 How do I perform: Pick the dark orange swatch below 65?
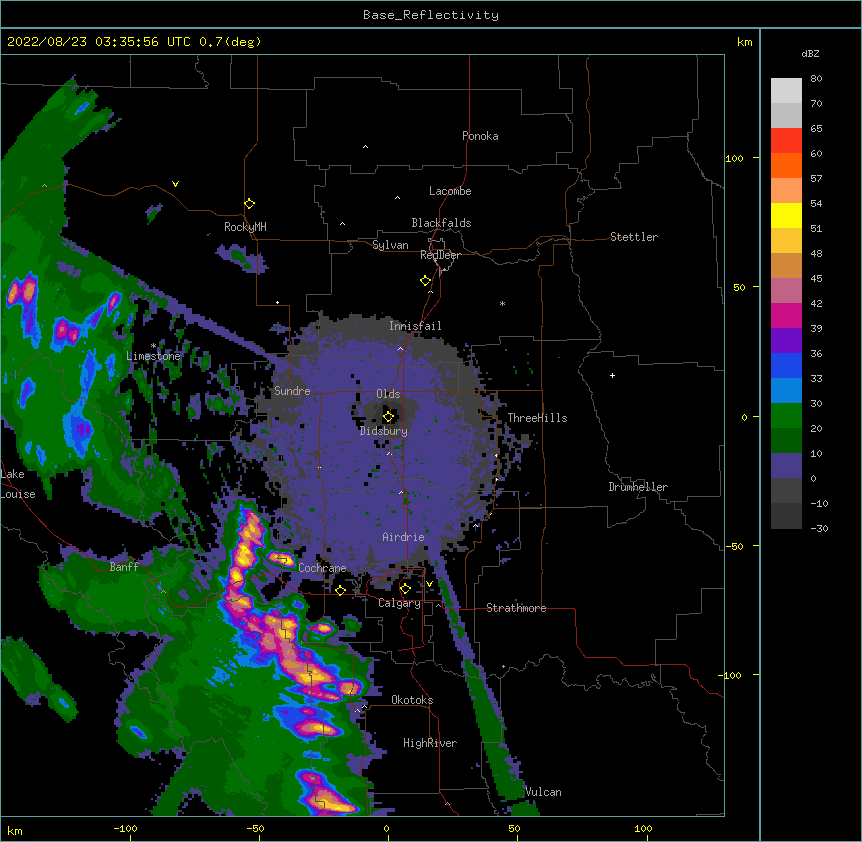point(786,165)
